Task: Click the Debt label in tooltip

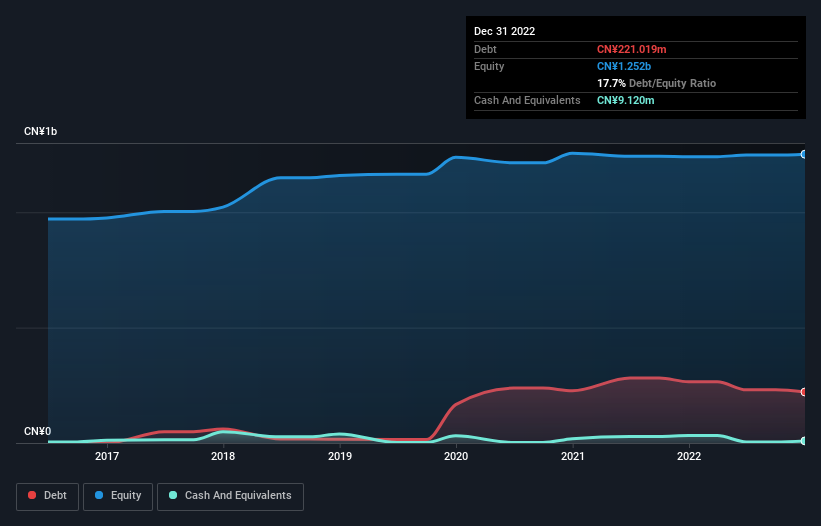Action: (485, 49)
